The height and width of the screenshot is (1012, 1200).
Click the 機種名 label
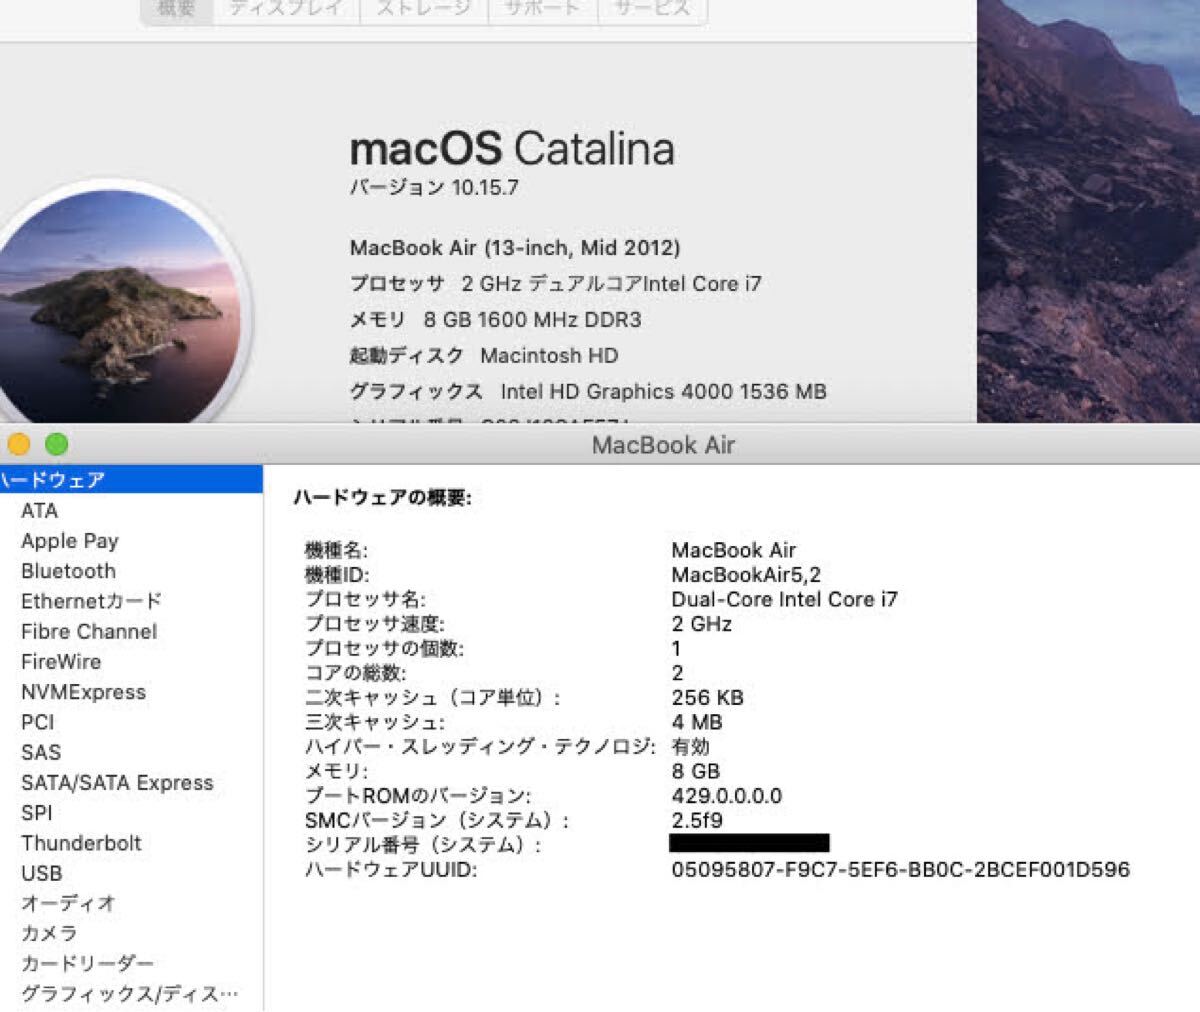[336, 550]
